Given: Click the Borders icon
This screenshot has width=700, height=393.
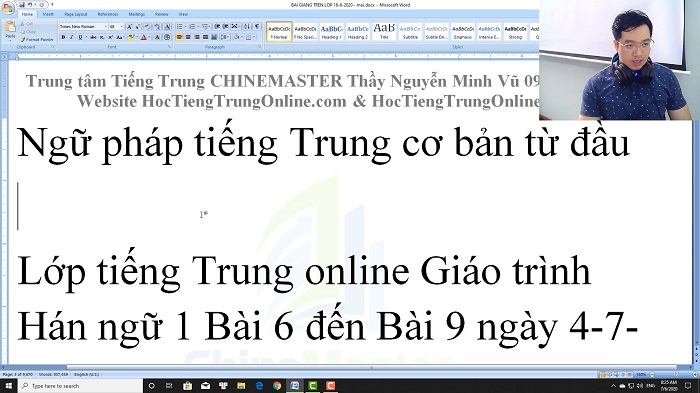Looking at the screenshot, I should [250, 38].
